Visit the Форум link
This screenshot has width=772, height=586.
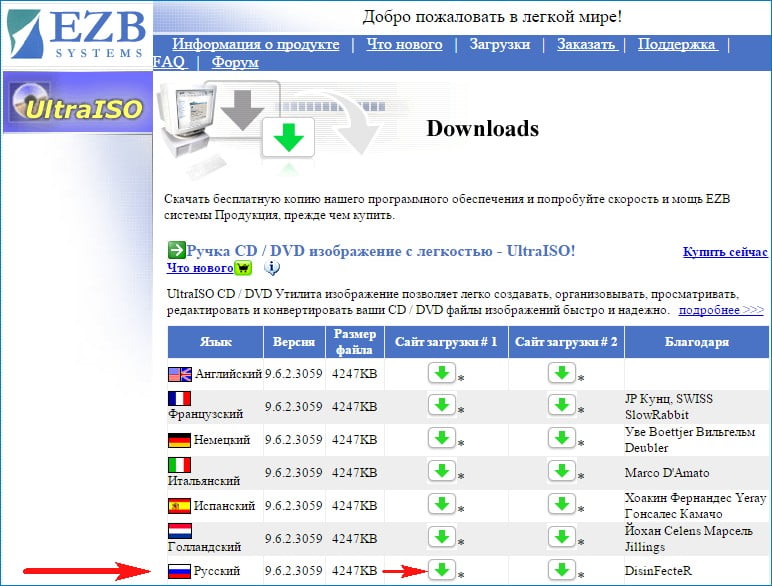coord(235,62)
